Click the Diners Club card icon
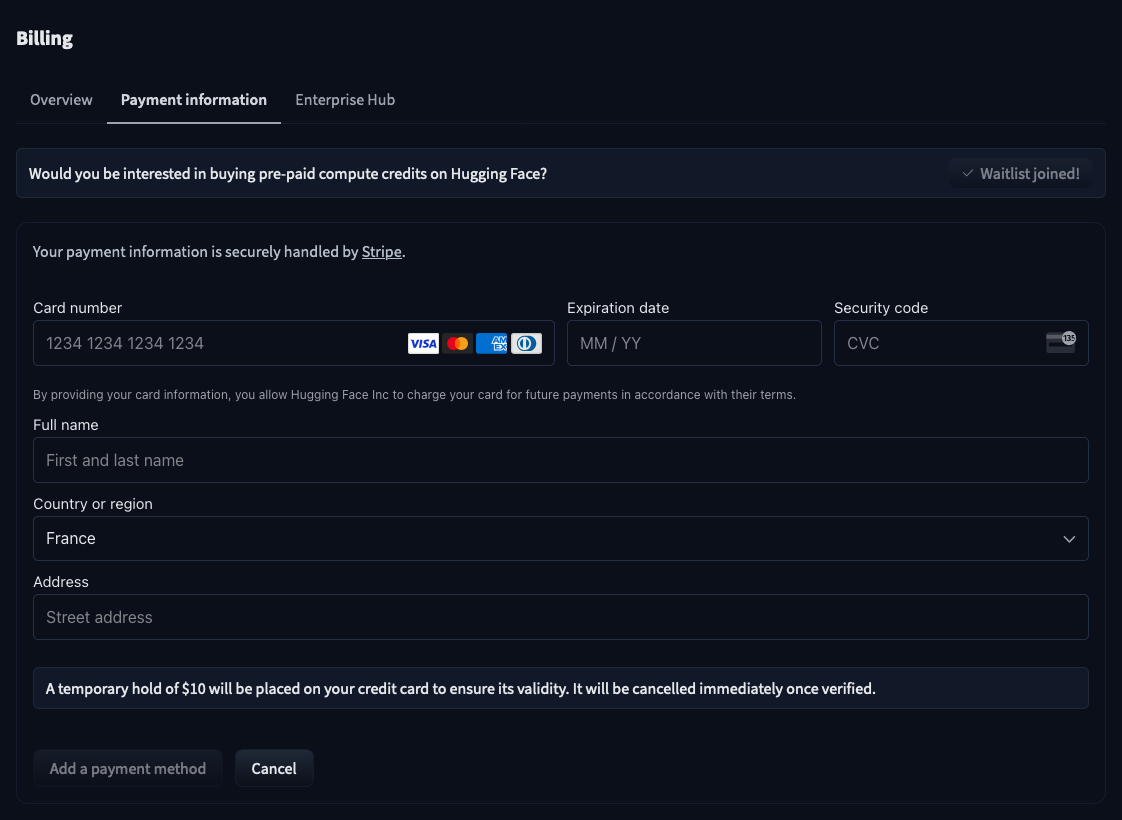The height and width of the screenshot is (820, 1122). point(526,343)
